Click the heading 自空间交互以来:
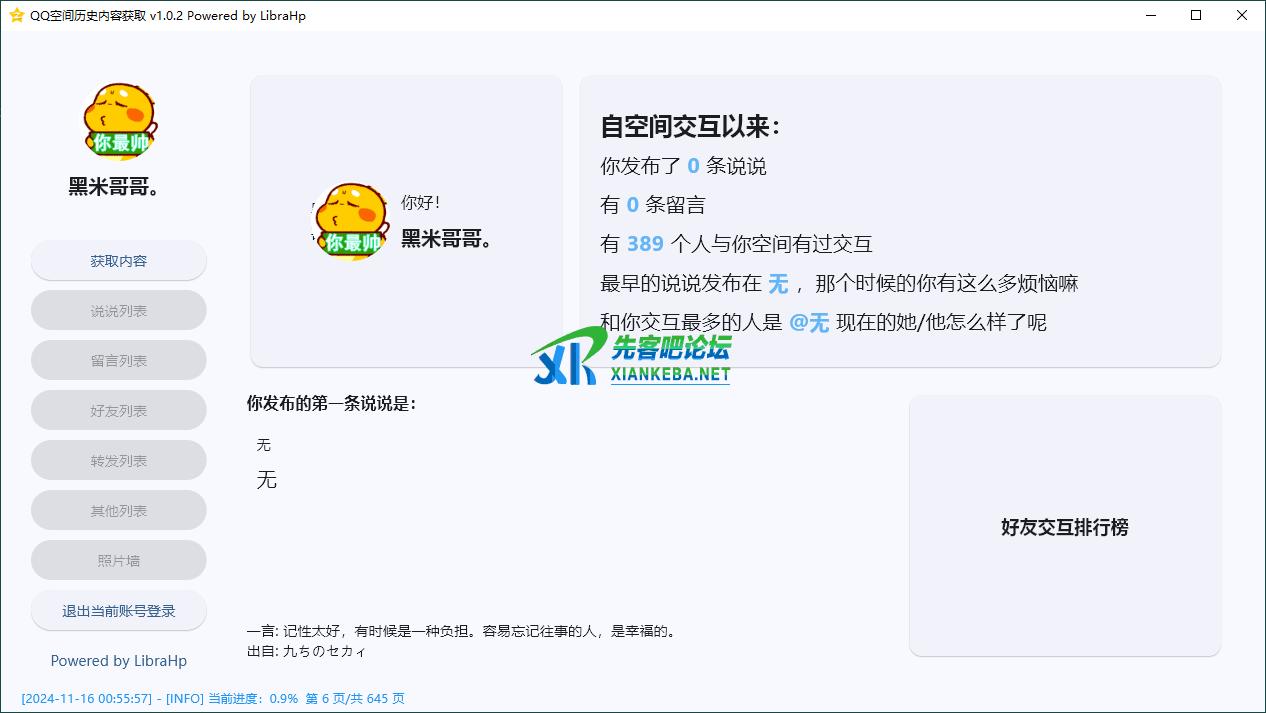 coord(690,127)
